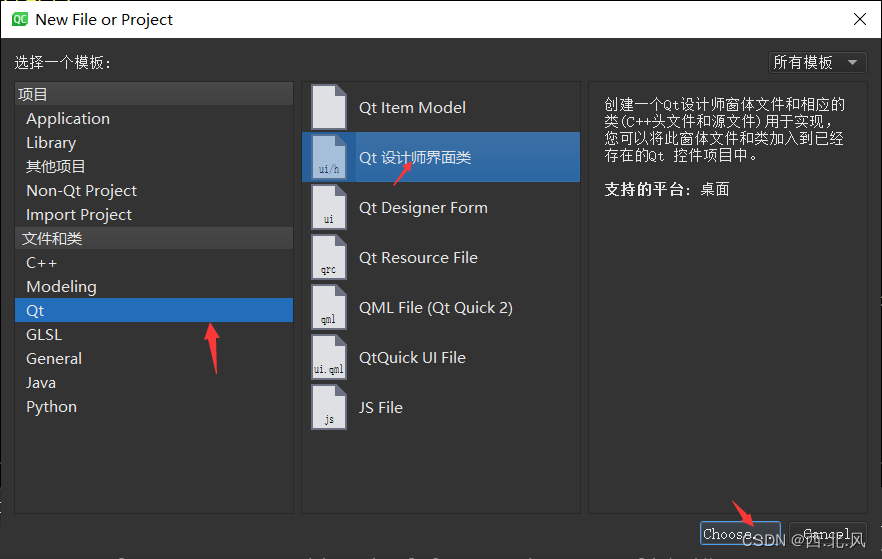Click the qrc resource file icon
This screenshot has height=559, width=882.
click(329, 257)
